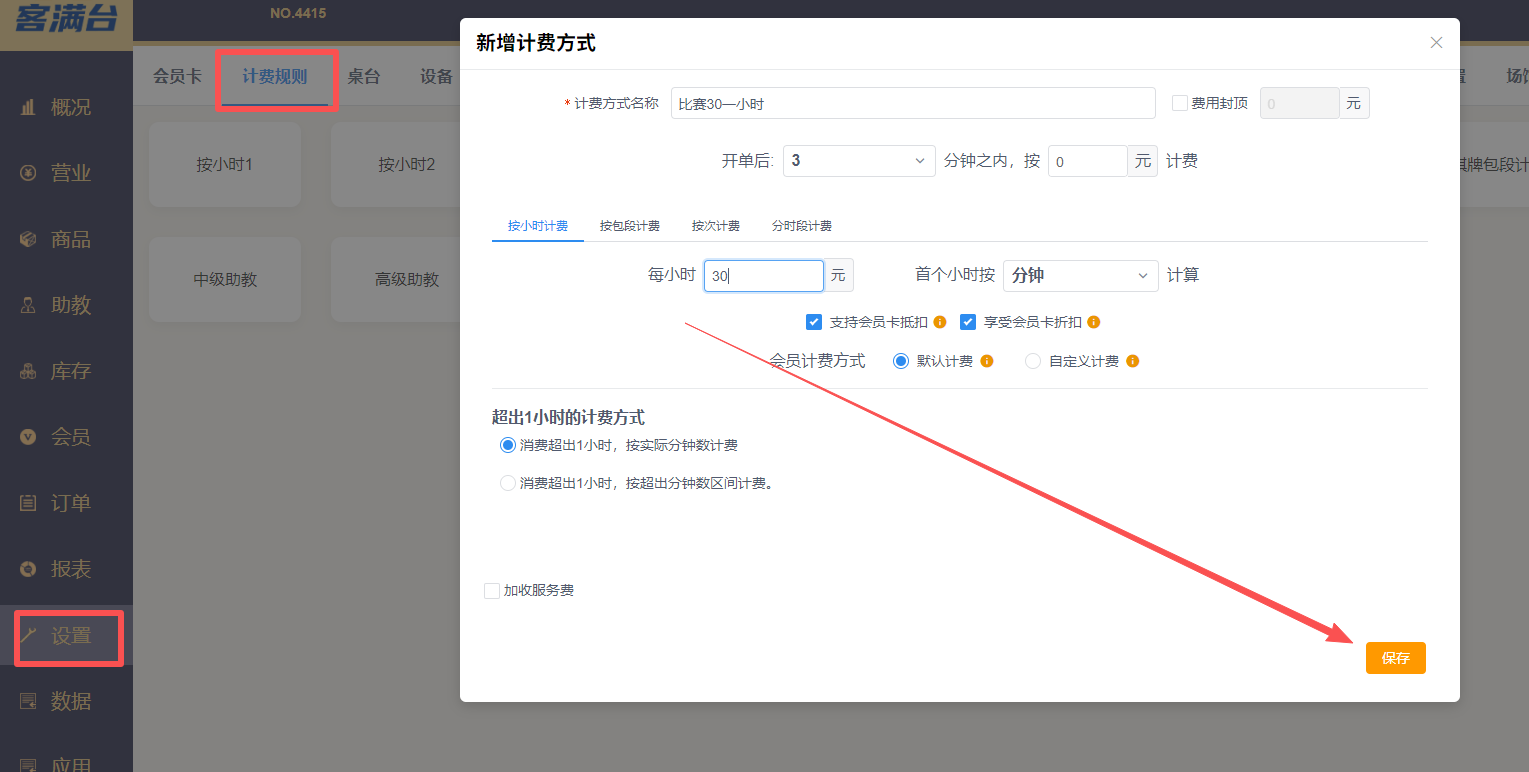Close the 新增计费方式 dialog
The image size is (1529, 772).
[1436, 43]
